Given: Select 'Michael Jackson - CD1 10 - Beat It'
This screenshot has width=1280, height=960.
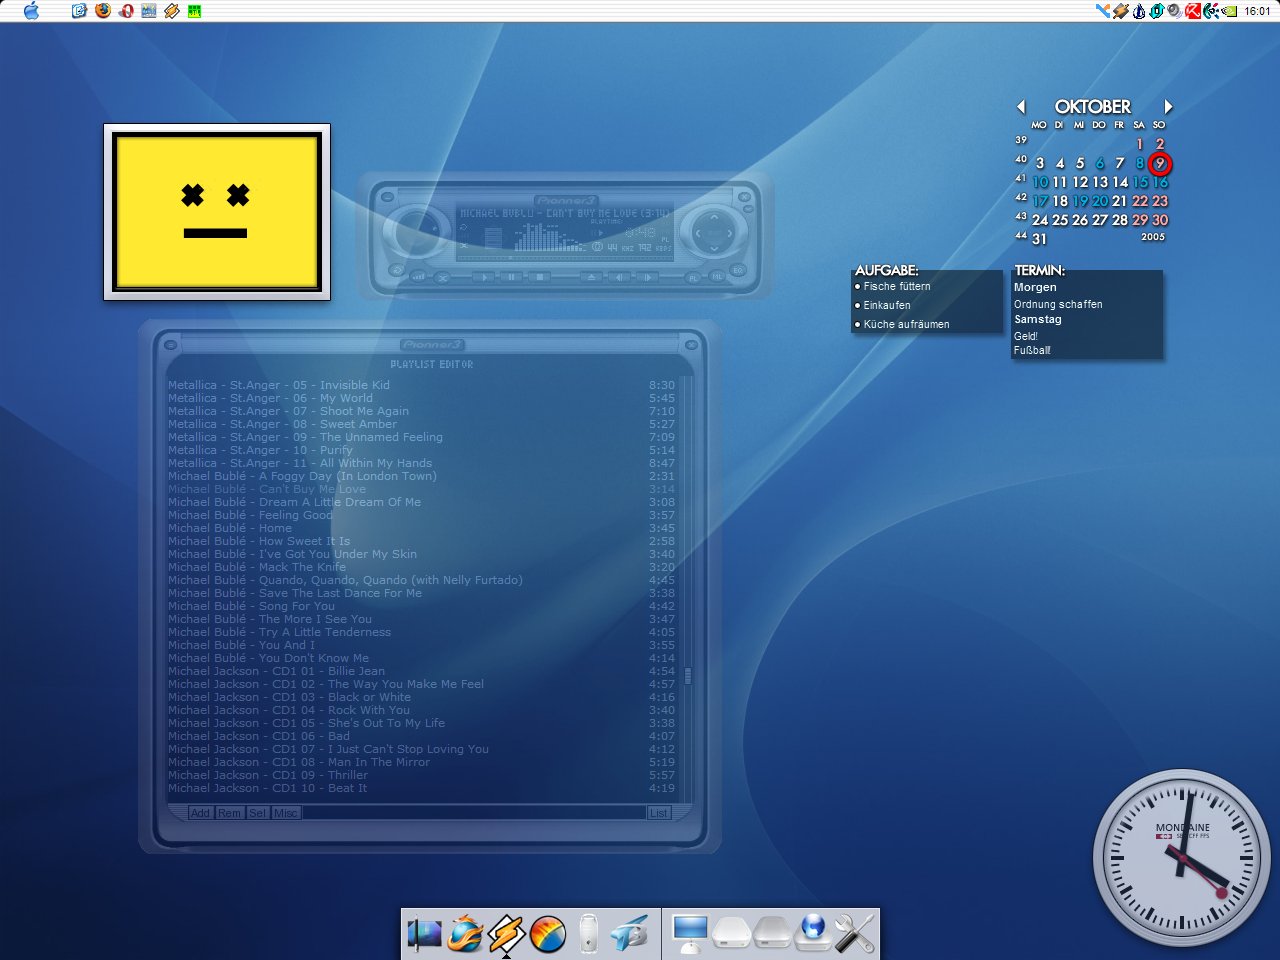Looking at the screenshot, I should click(421, 788).
